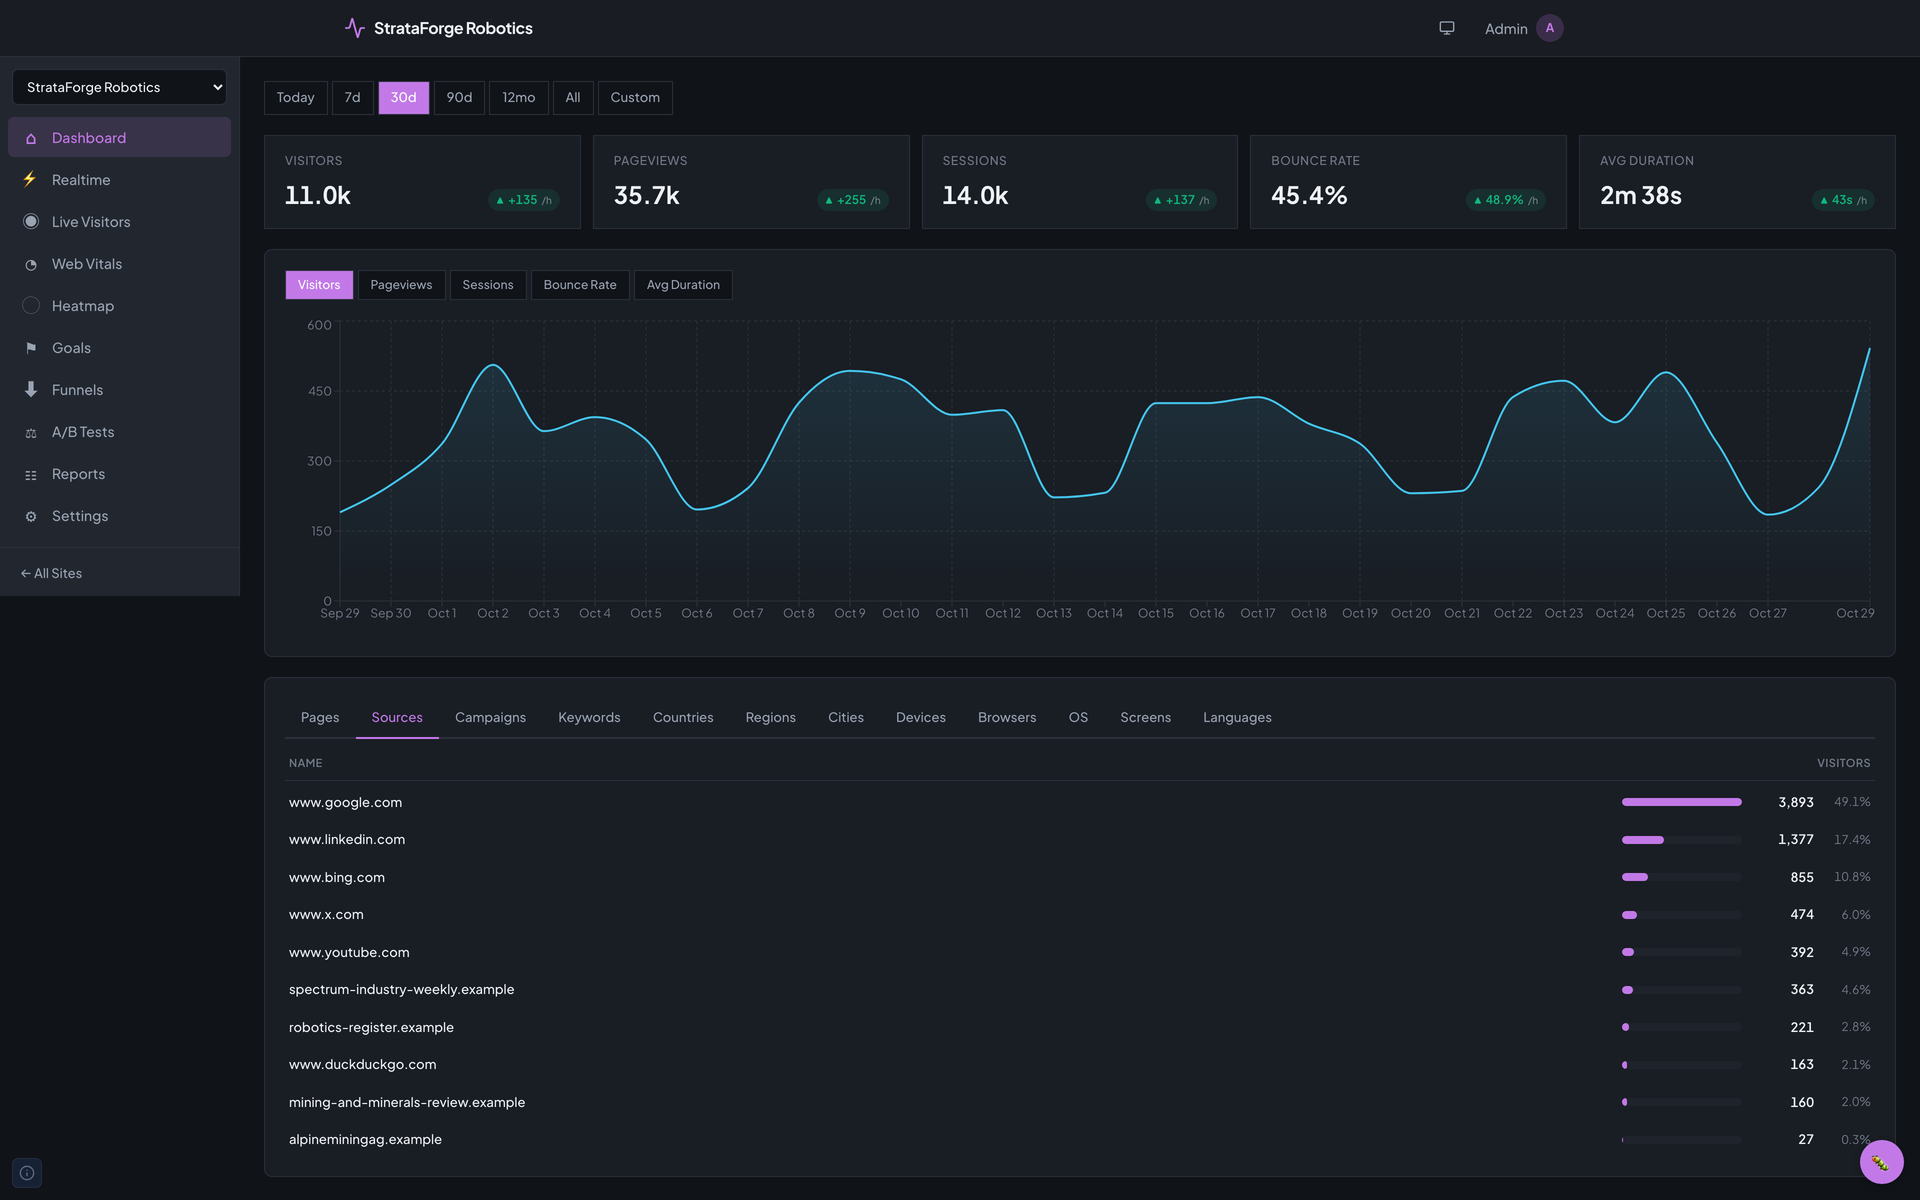Select the 7d date range
The height and width of the screenshot is (1200, 1920).
[352, 98]
